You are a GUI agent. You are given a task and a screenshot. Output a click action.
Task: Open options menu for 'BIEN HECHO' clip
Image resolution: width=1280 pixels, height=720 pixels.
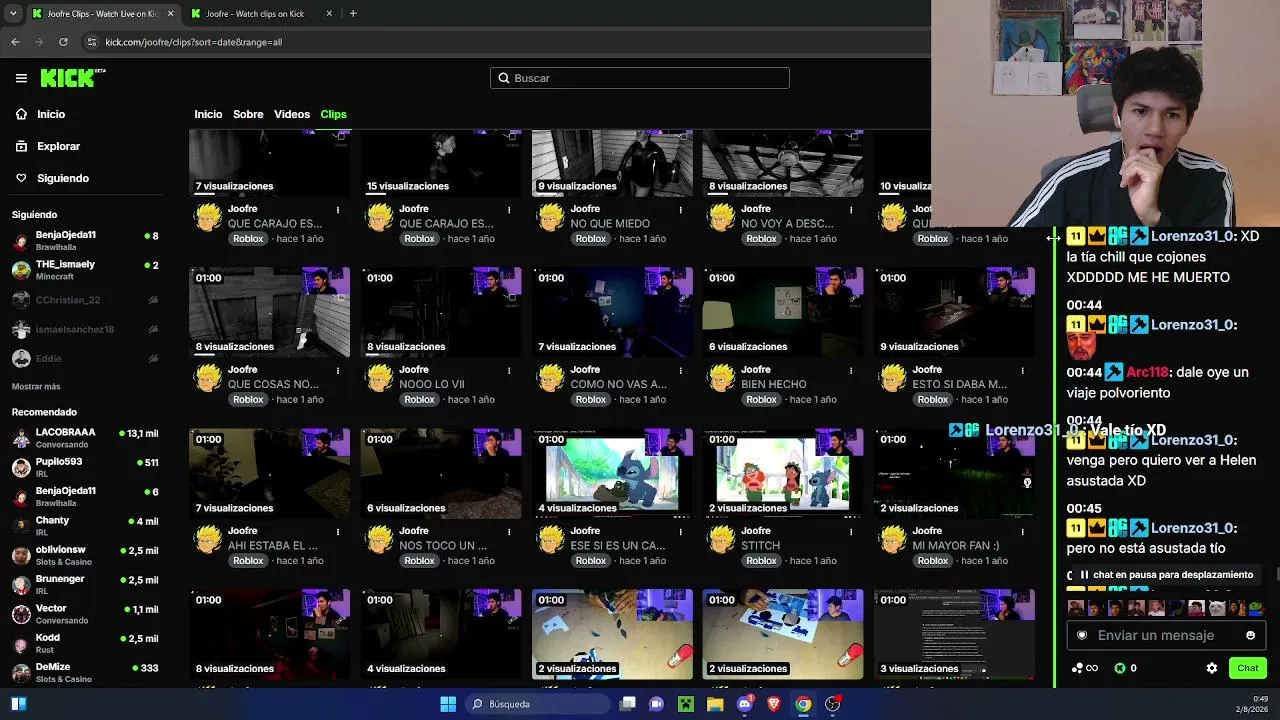pos(851,370)
